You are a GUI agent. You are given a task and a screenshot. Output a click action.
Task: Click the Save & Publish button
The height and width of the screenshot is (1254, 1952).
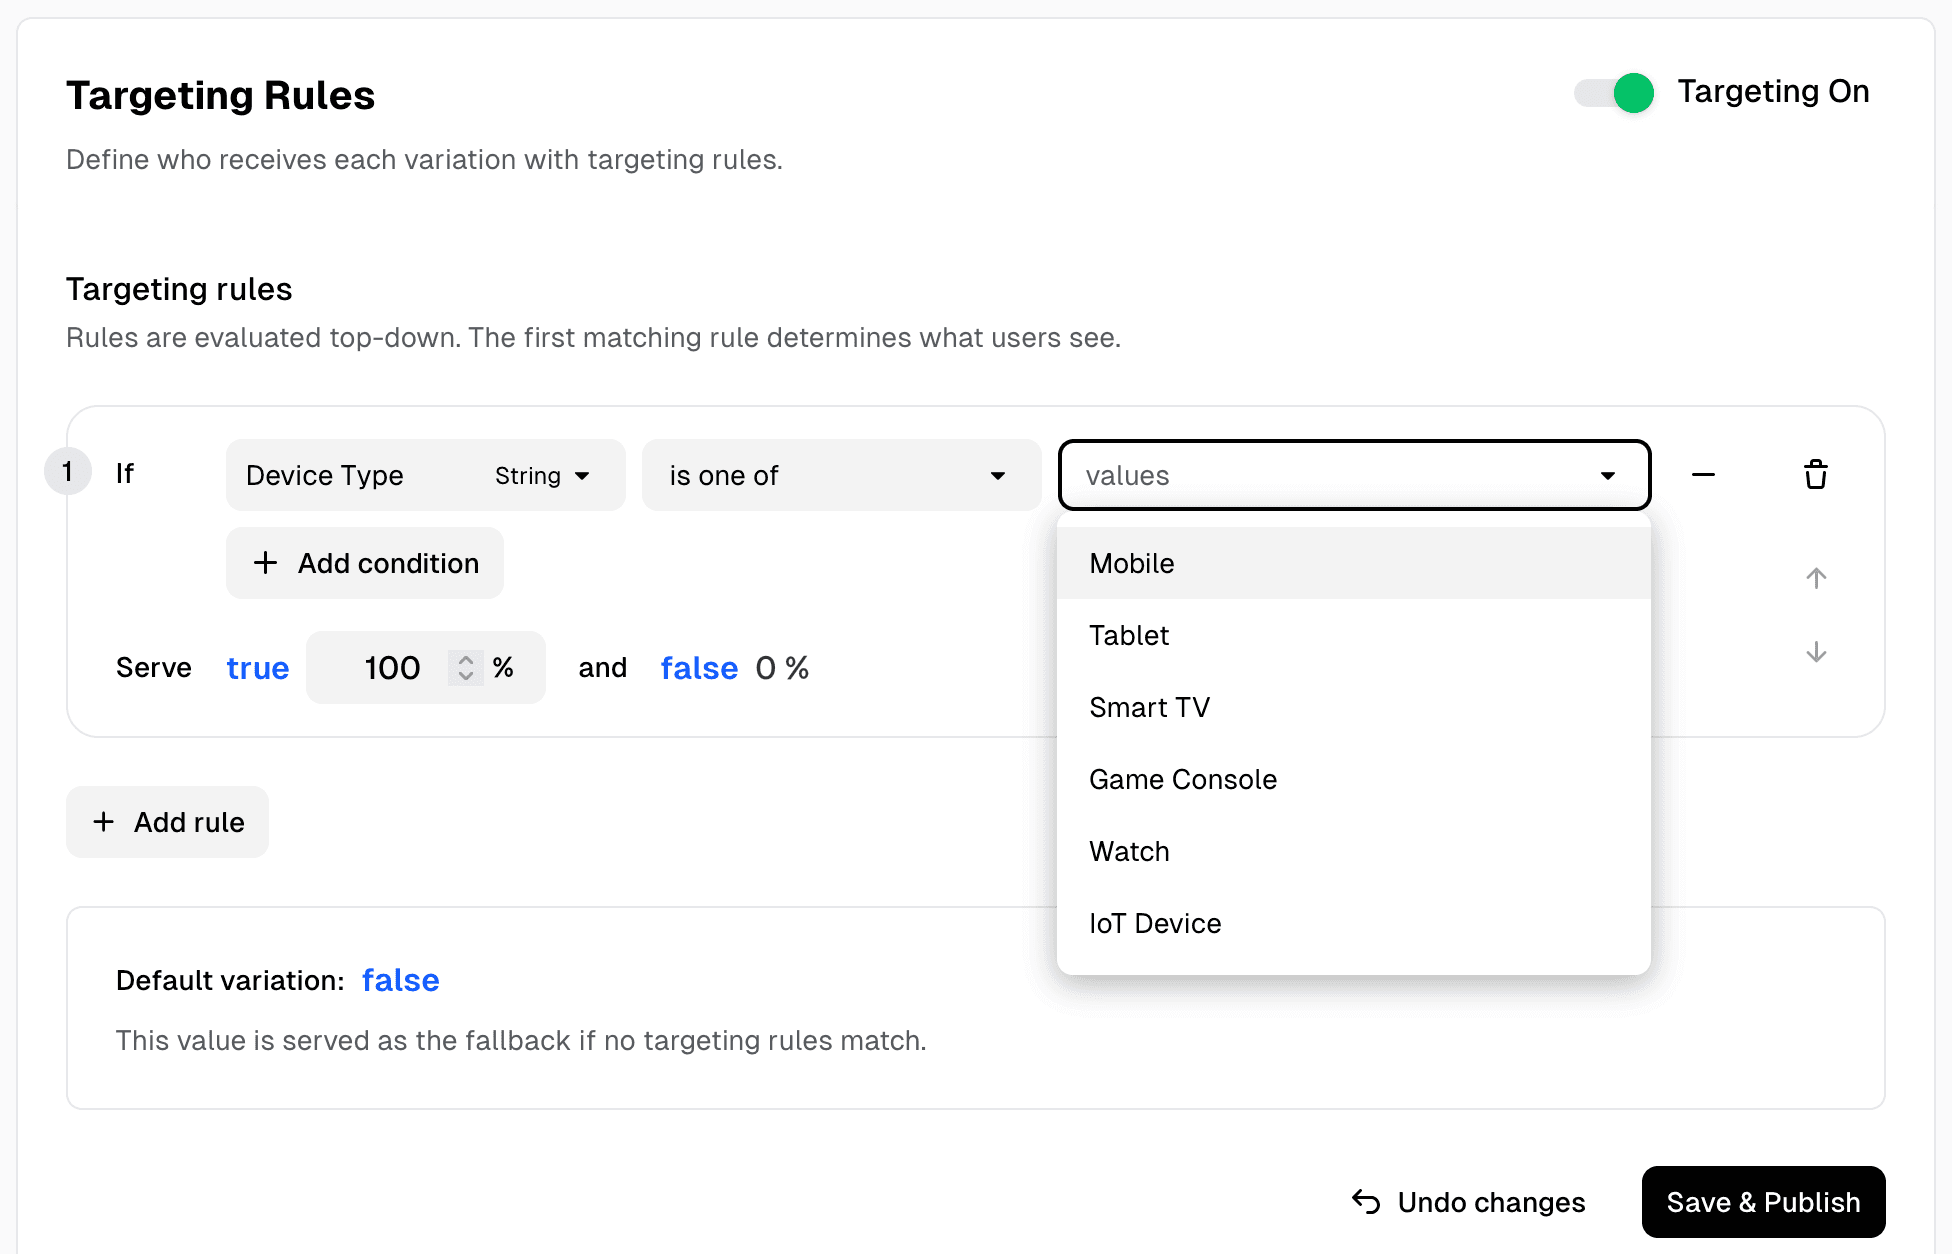[x=1763, y=1202]
